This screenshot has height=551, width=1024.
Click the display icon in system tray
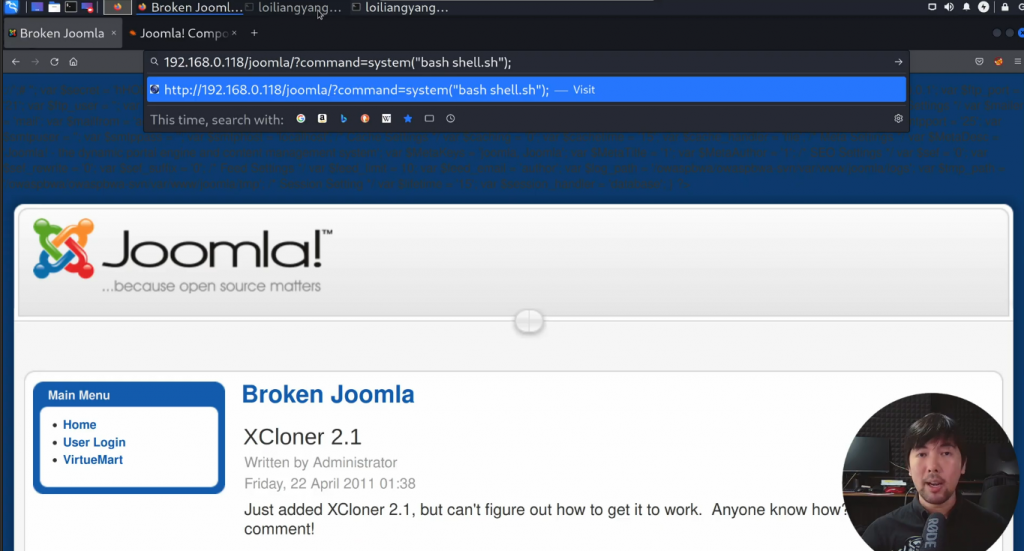(x=932, y=7)
